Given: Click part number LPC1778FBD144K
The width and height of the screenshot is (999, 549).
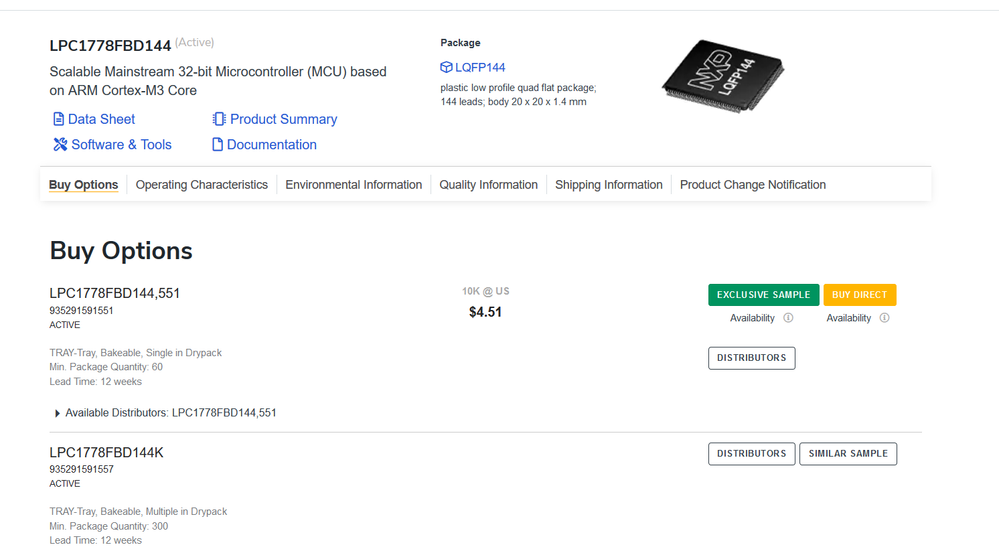Looking at the screenshot, I should (x=106, y=452).
